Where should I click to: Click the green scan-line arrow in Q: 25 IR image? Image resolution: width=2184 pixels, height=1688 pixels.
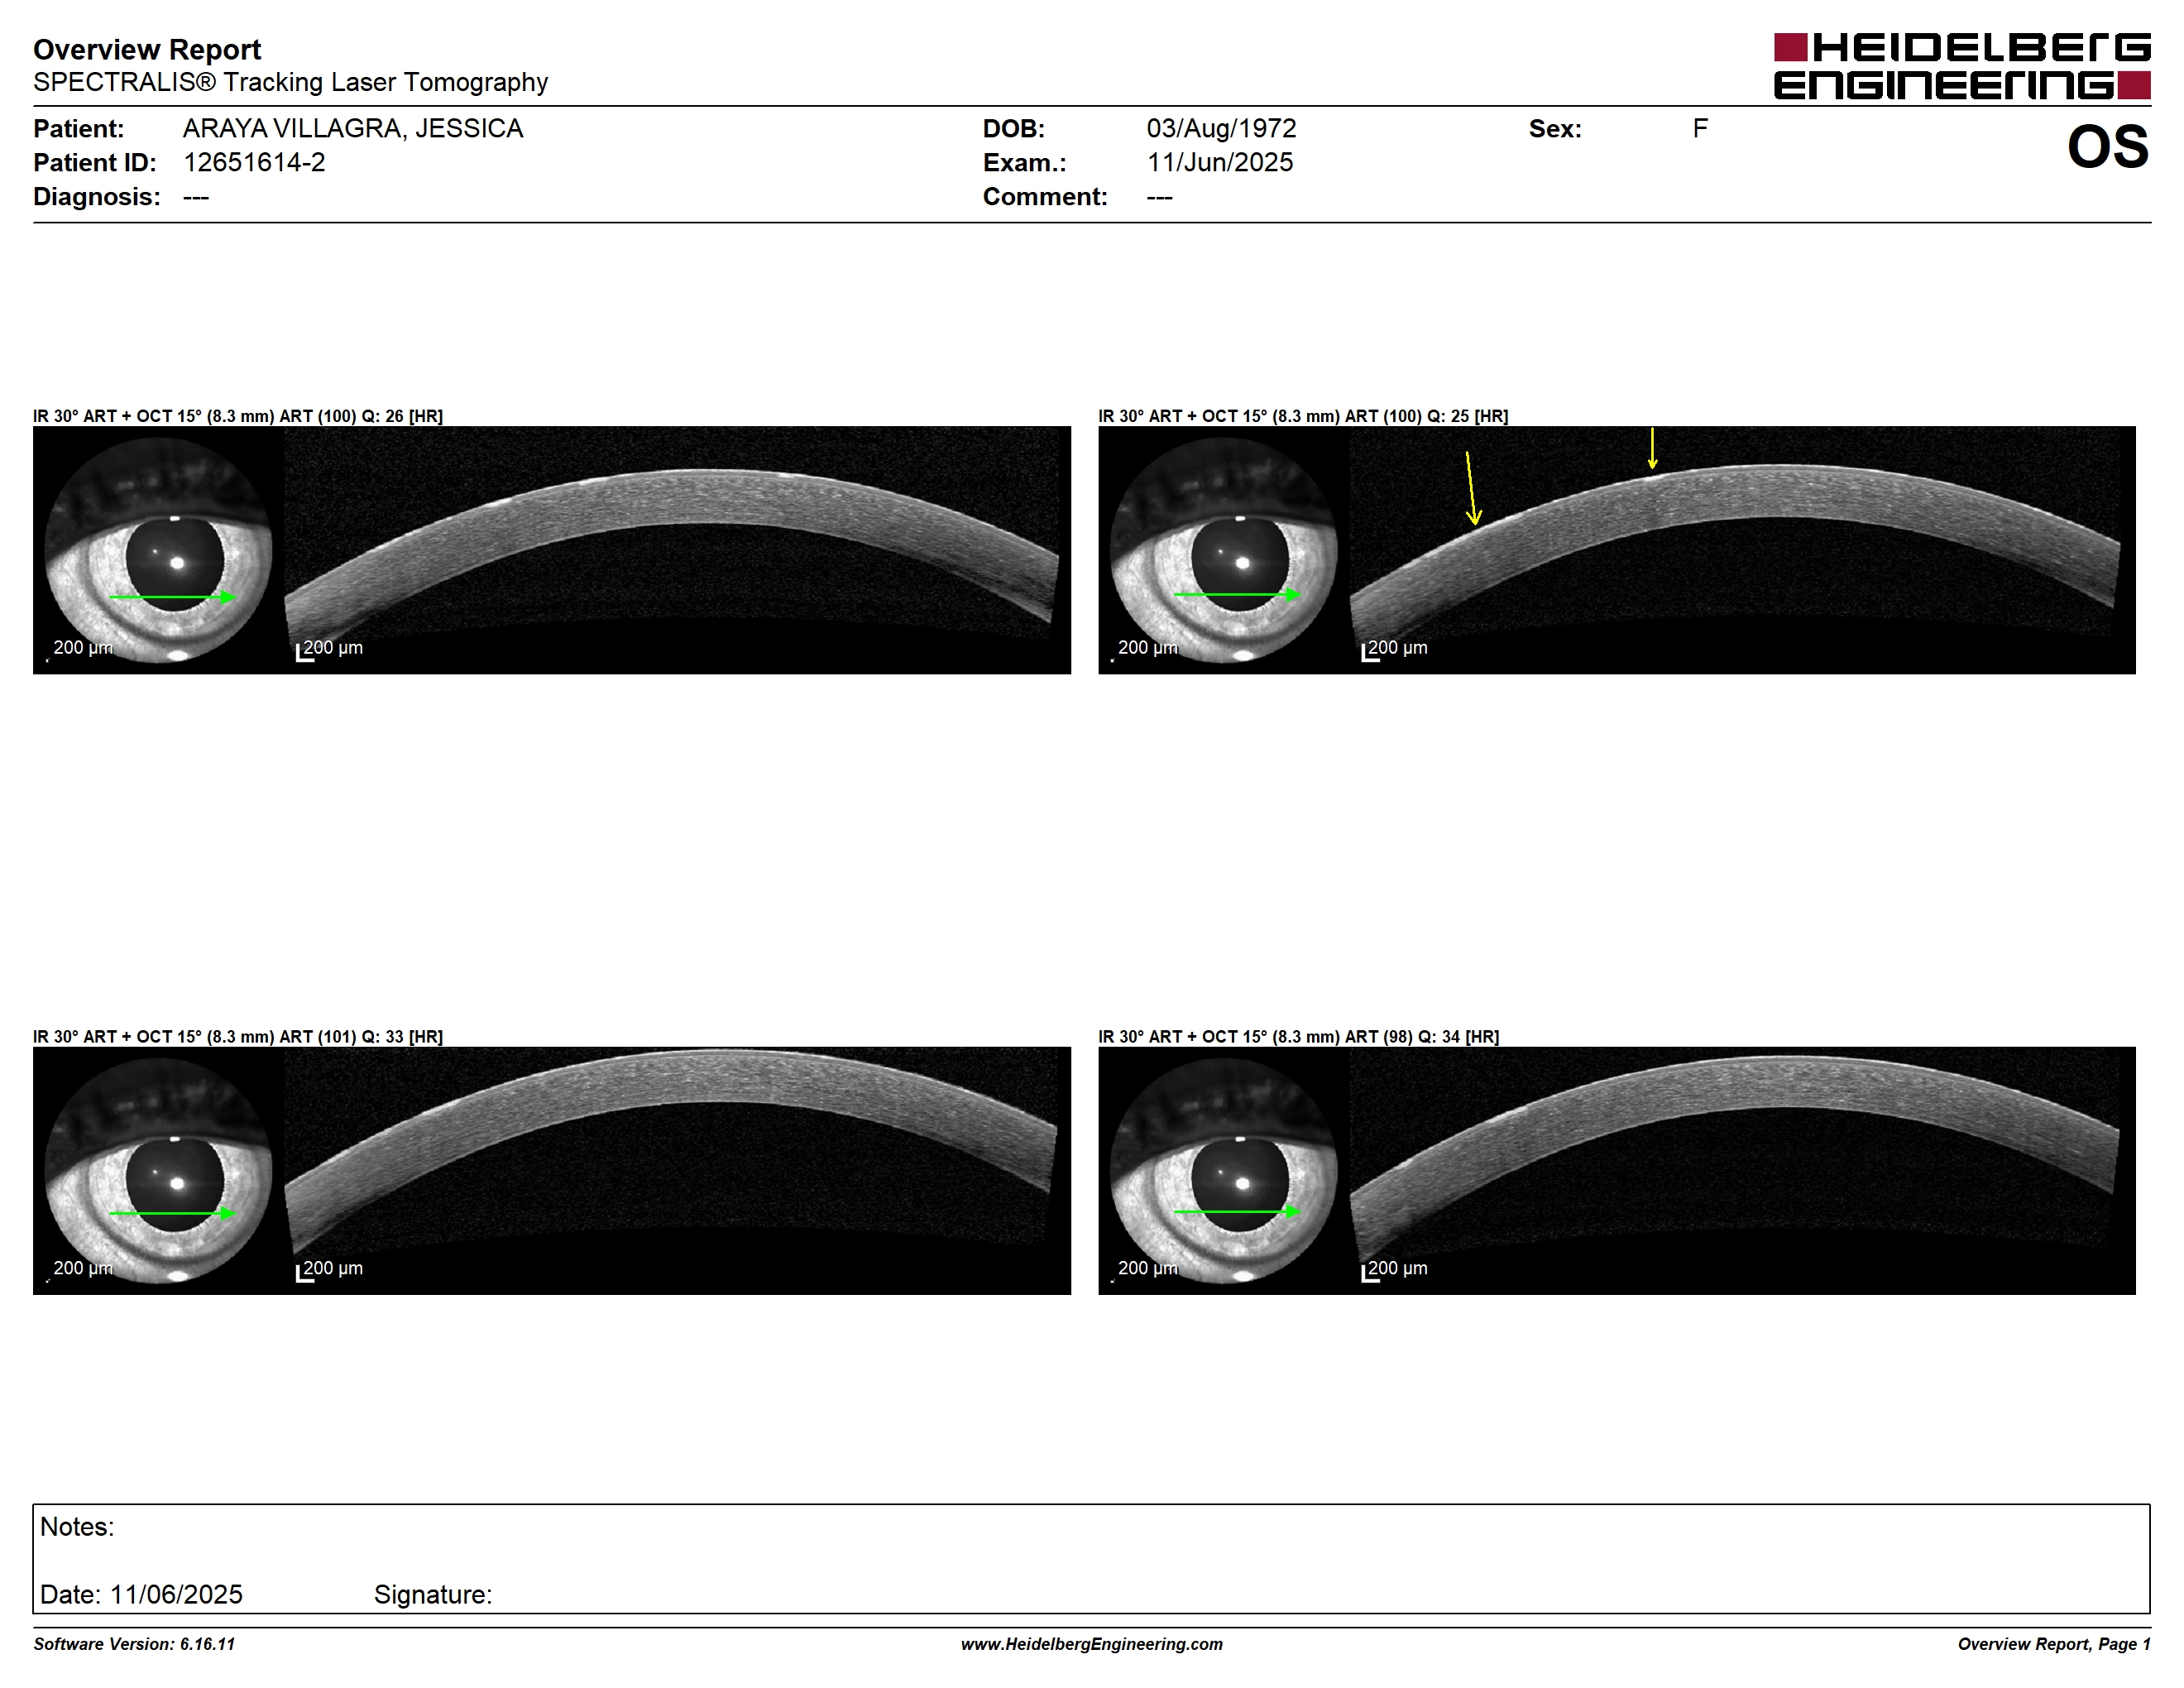tap(1237, 594)
